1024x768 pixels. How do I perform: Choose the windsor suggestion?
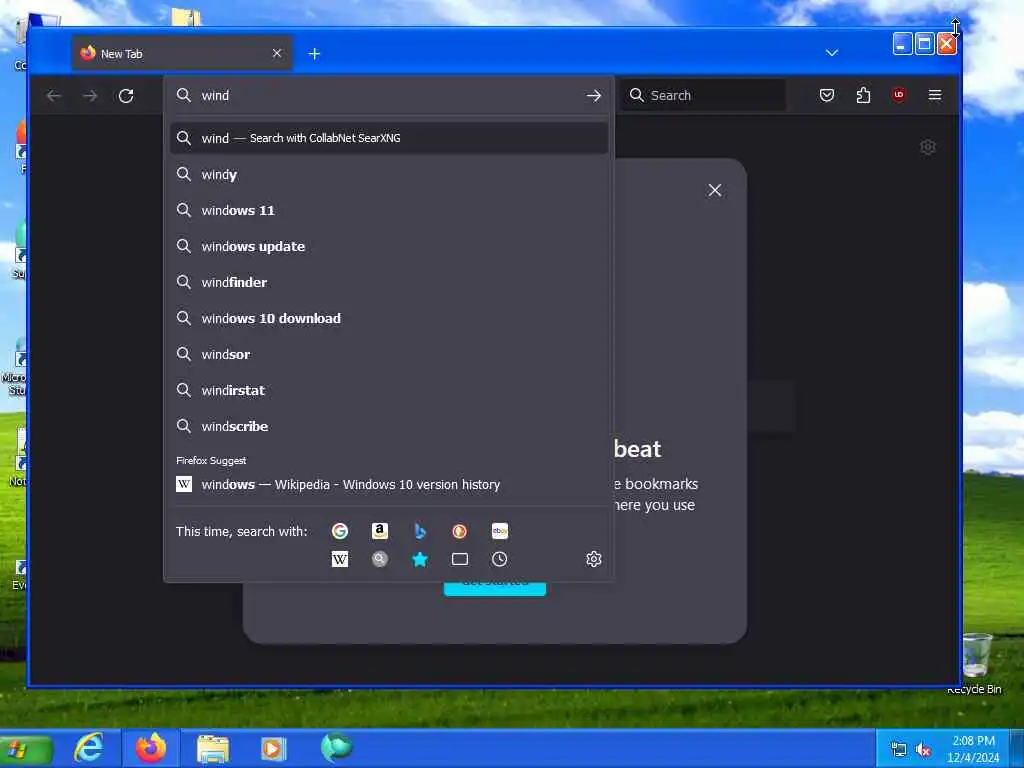(x=389, y=354)
